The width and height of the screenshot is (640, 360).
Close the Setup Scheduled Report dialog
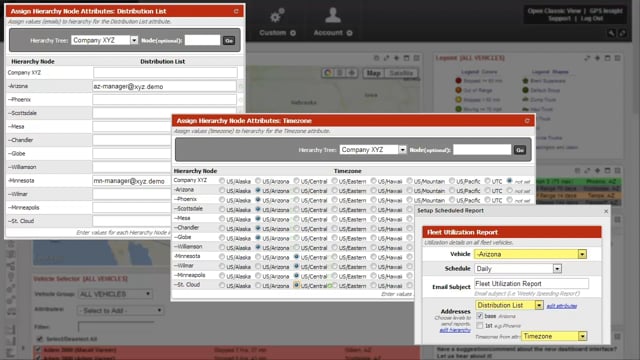click(x=606, y=211)
